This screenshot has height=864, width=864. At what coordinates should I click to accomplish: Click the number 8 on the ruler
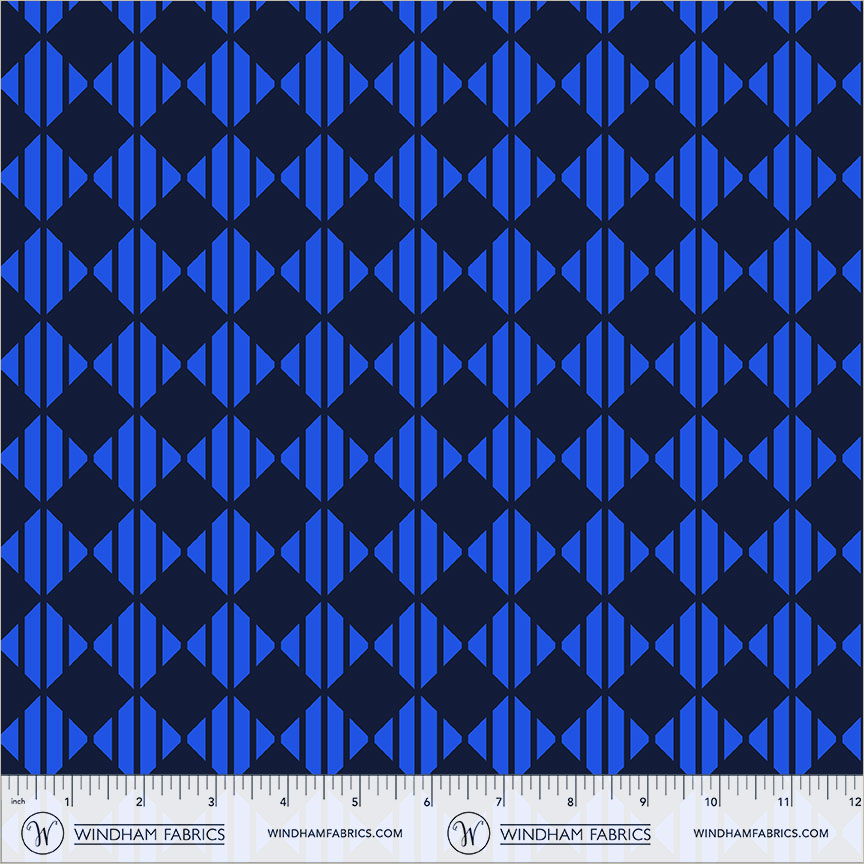[571, 802]
